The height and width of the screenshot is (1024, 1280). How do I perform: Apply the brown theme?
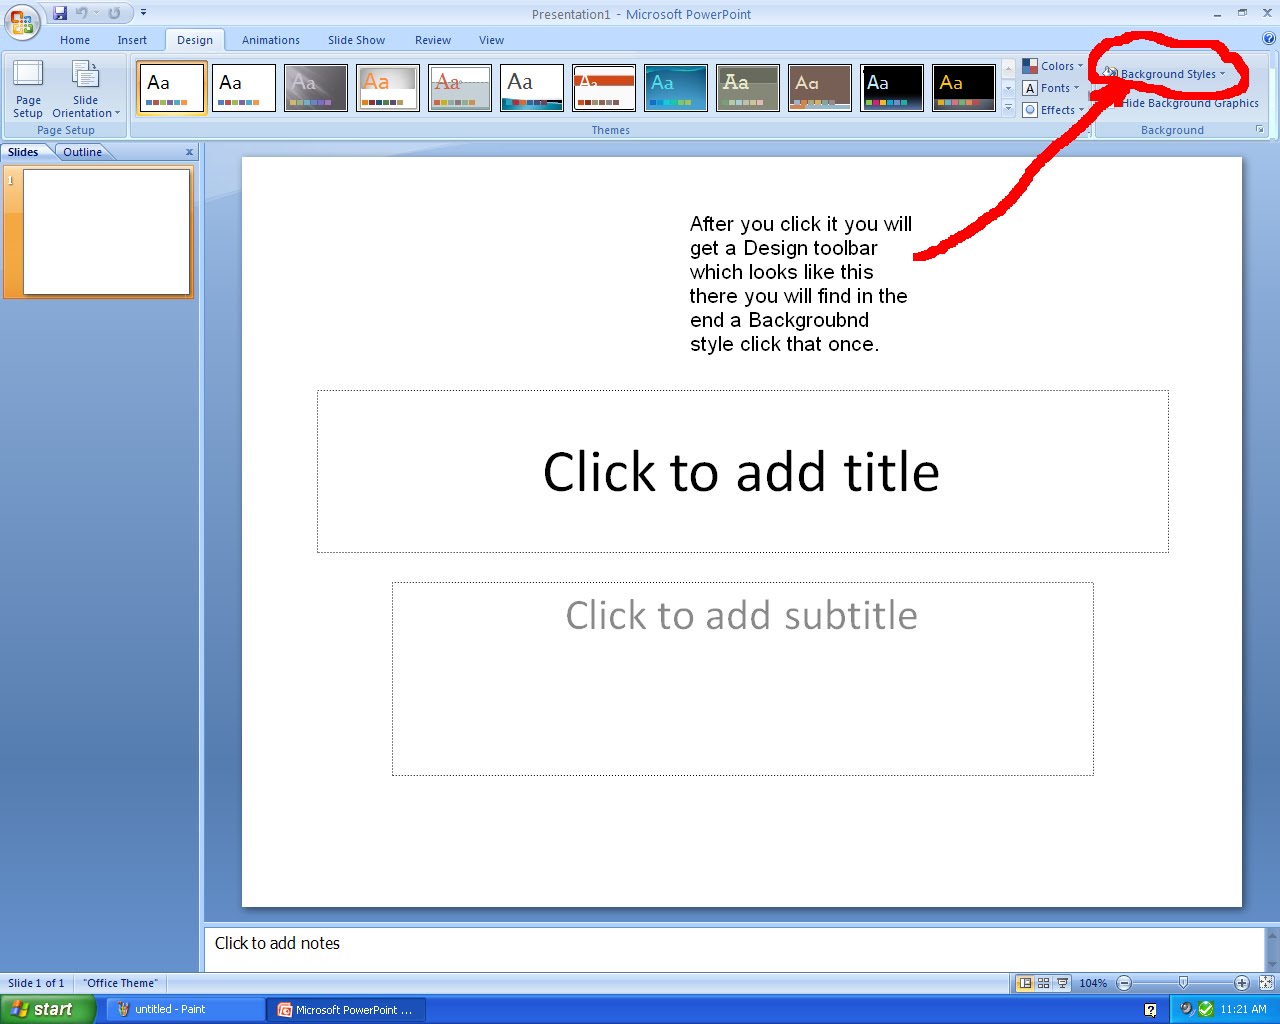click(820, 87)
